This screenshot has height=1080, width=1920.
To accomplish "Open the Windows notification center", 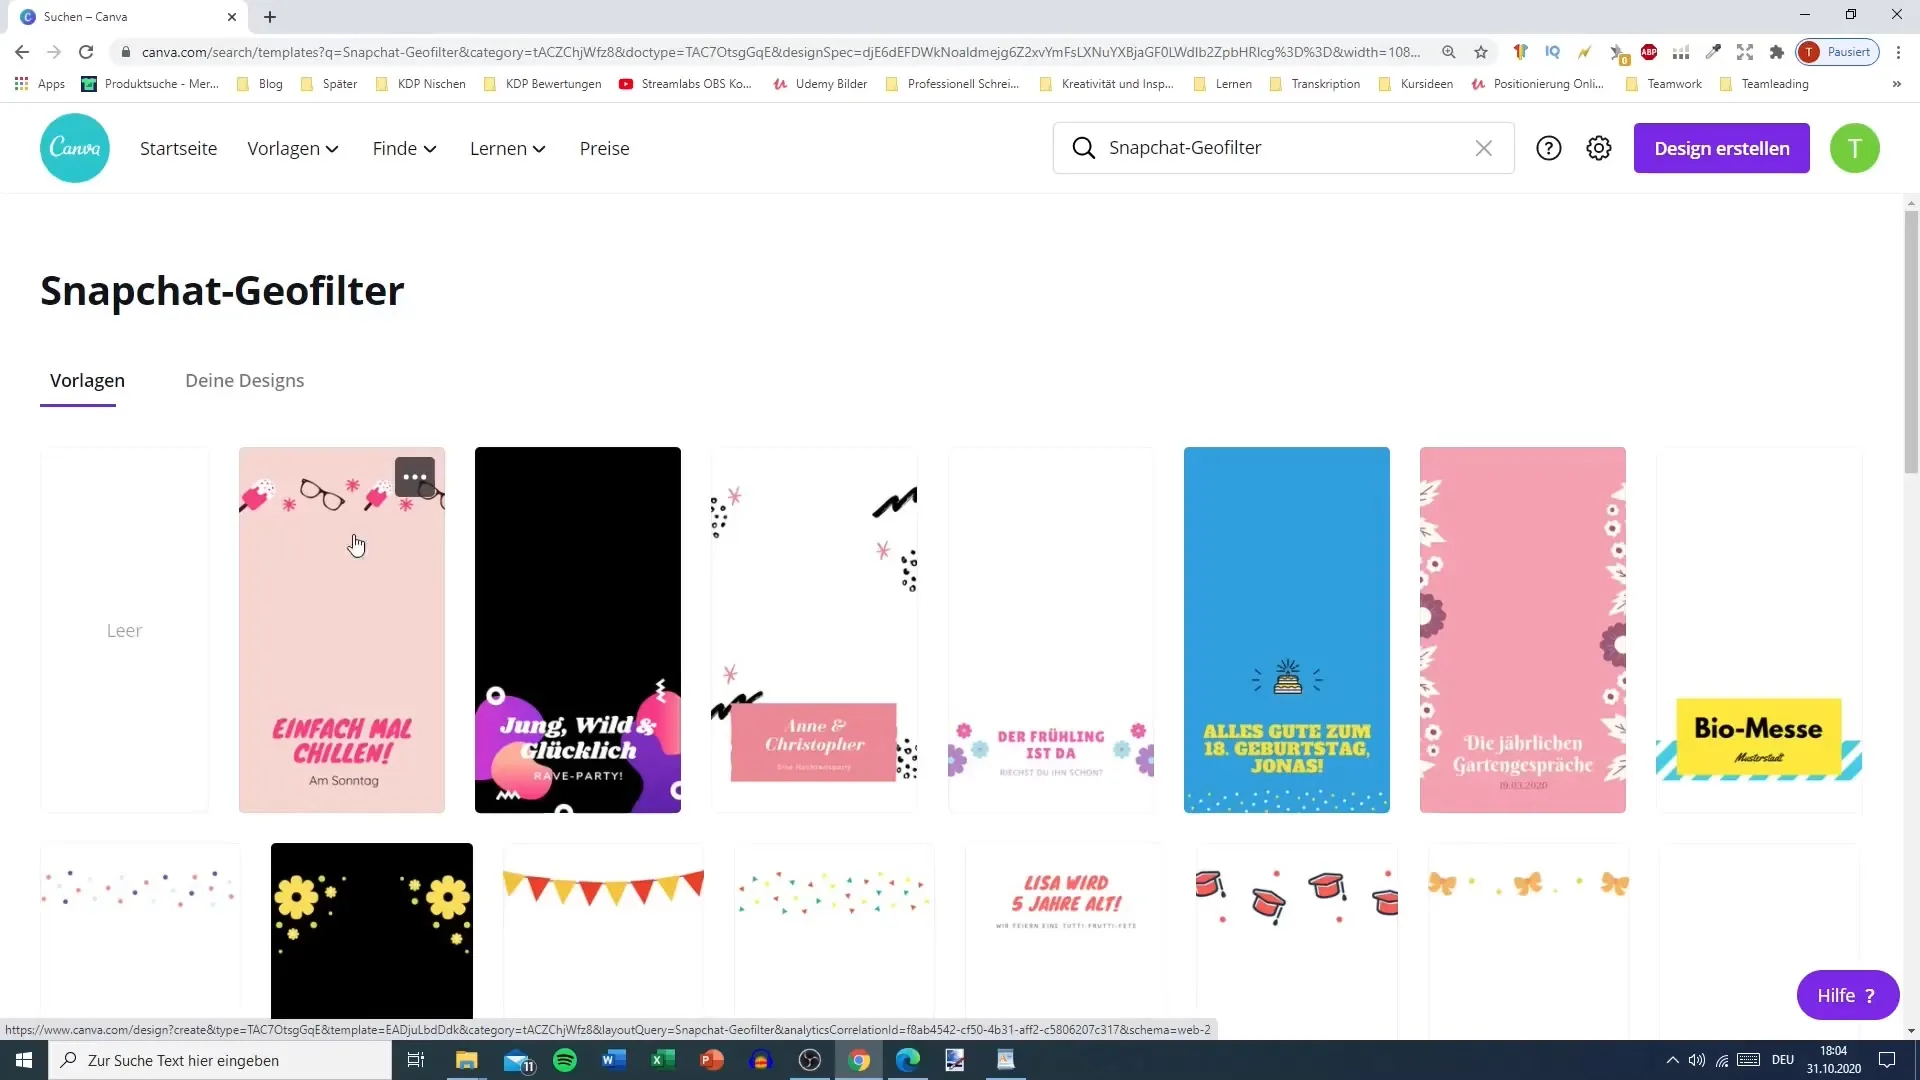I will [x=1887, y=1060].
